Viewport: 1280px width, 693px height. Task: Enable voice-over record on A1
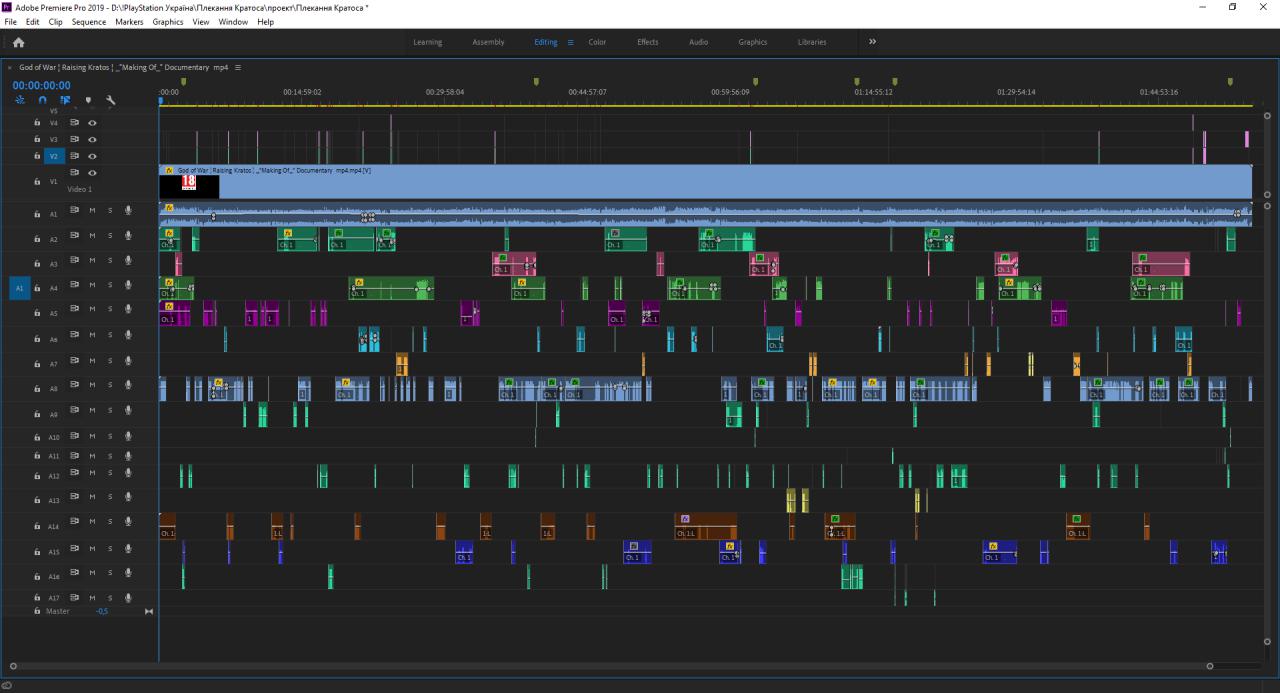click(128, 211)
